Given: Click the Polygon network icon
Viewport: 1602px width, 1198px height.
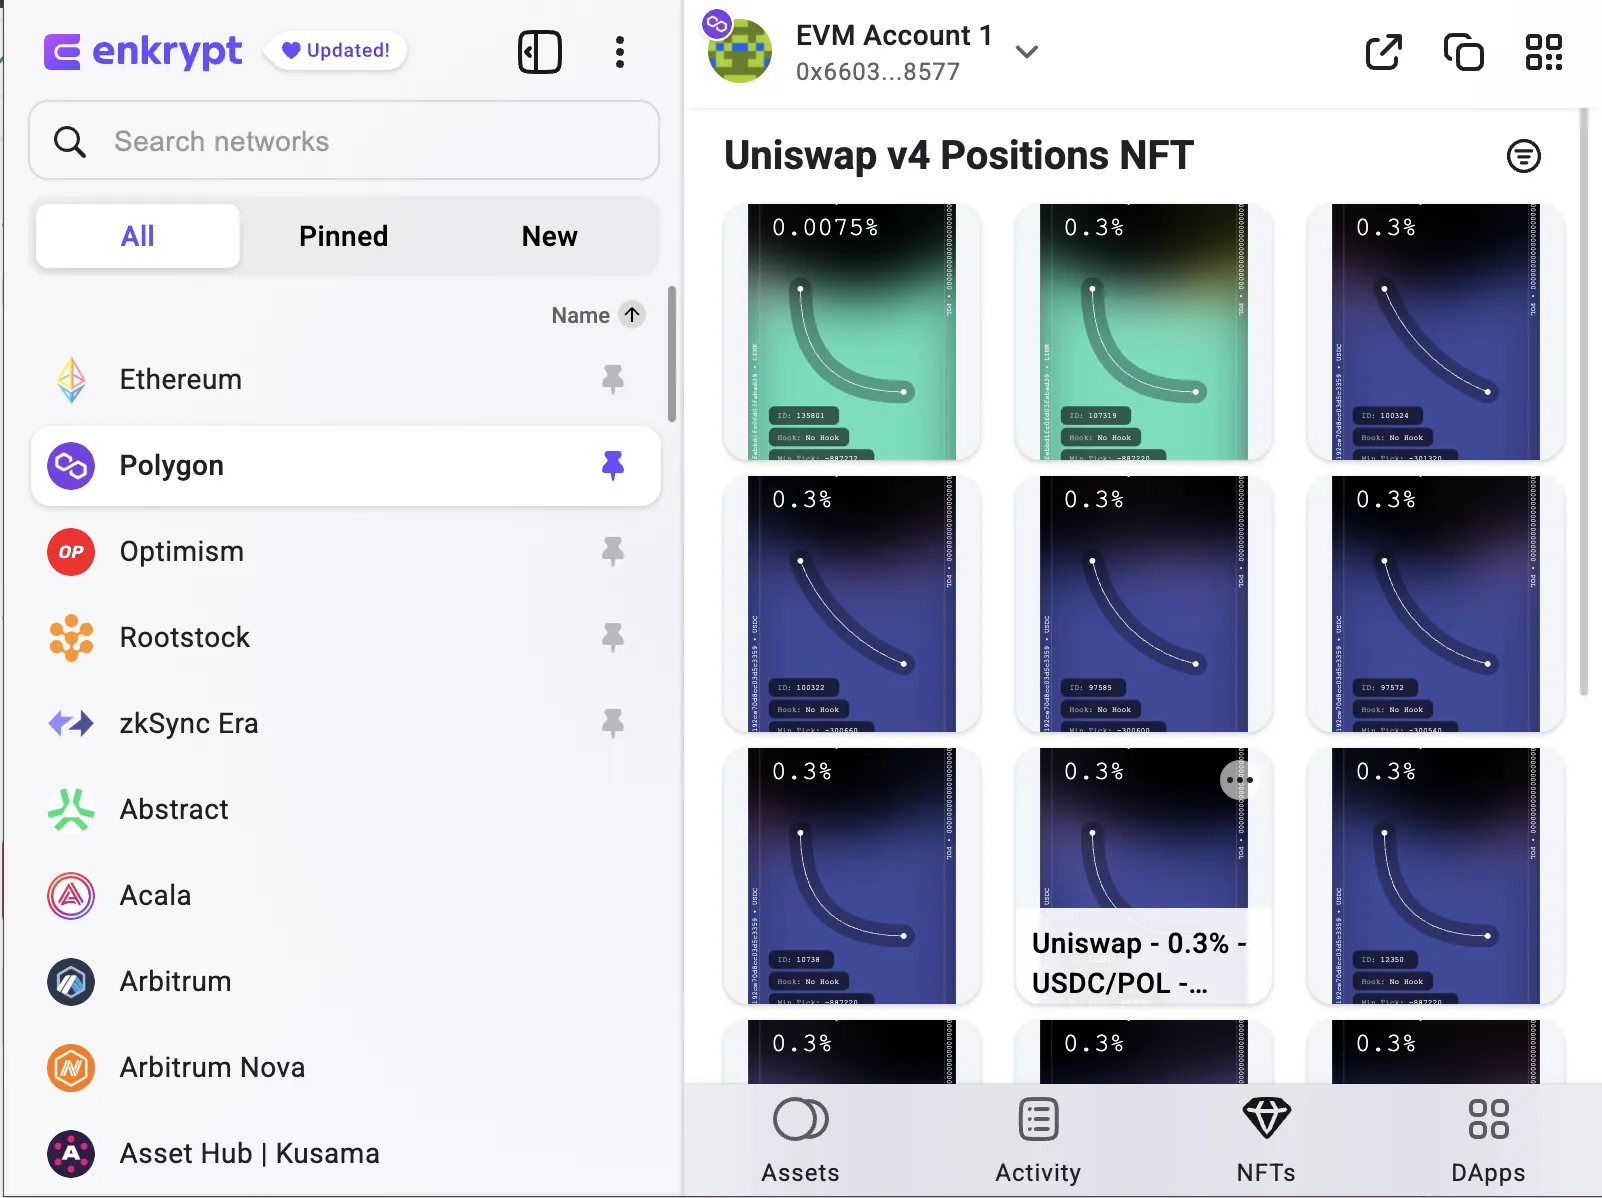Looking at the screenshot, I should [71, 466].
